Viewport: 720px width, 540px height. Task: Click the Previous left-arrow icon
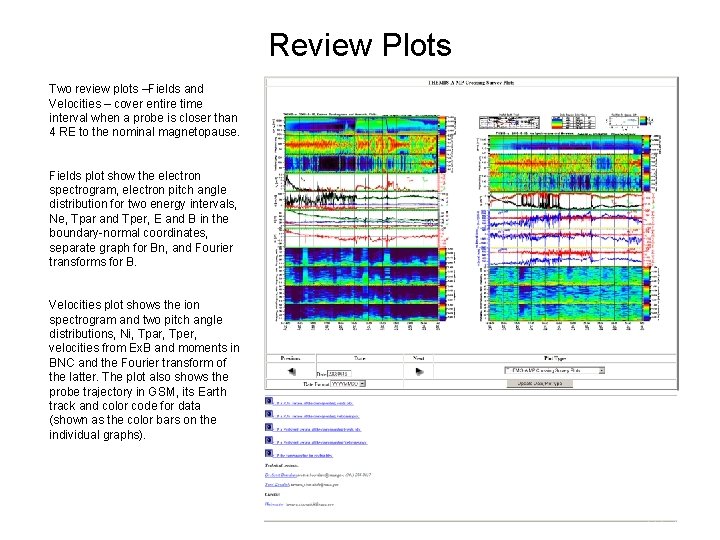(292, 371)
